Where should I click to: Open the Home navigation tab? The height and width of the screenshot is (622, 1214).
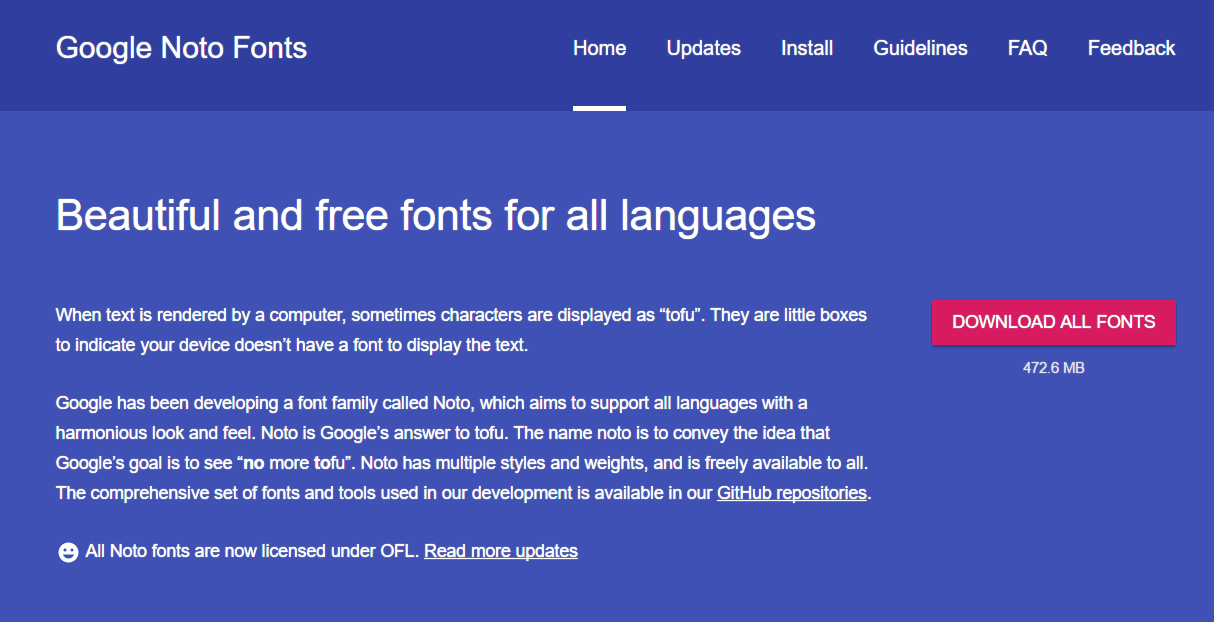(599, 48)
